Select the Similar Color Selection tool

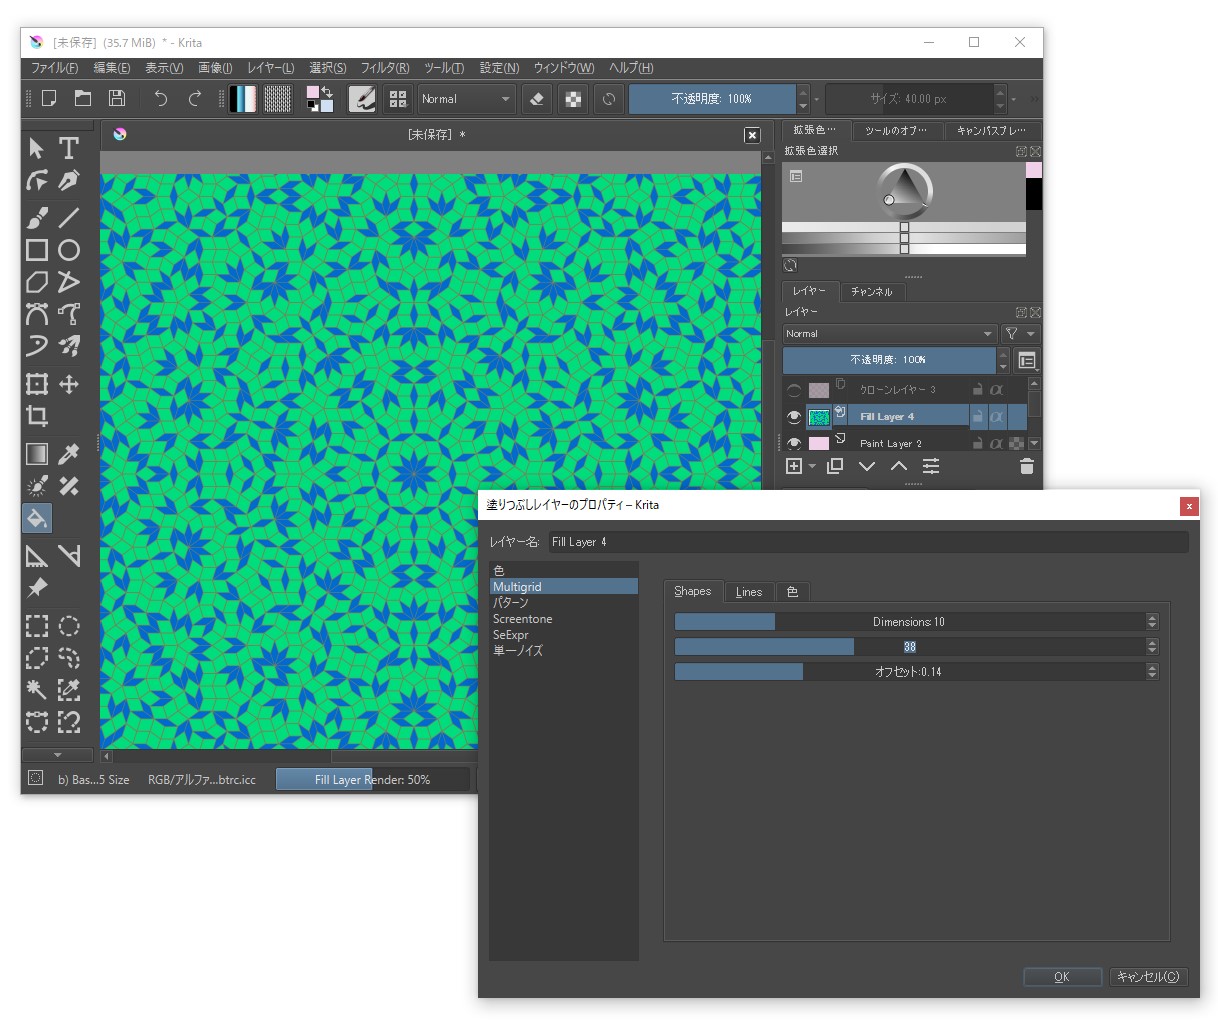69,689
